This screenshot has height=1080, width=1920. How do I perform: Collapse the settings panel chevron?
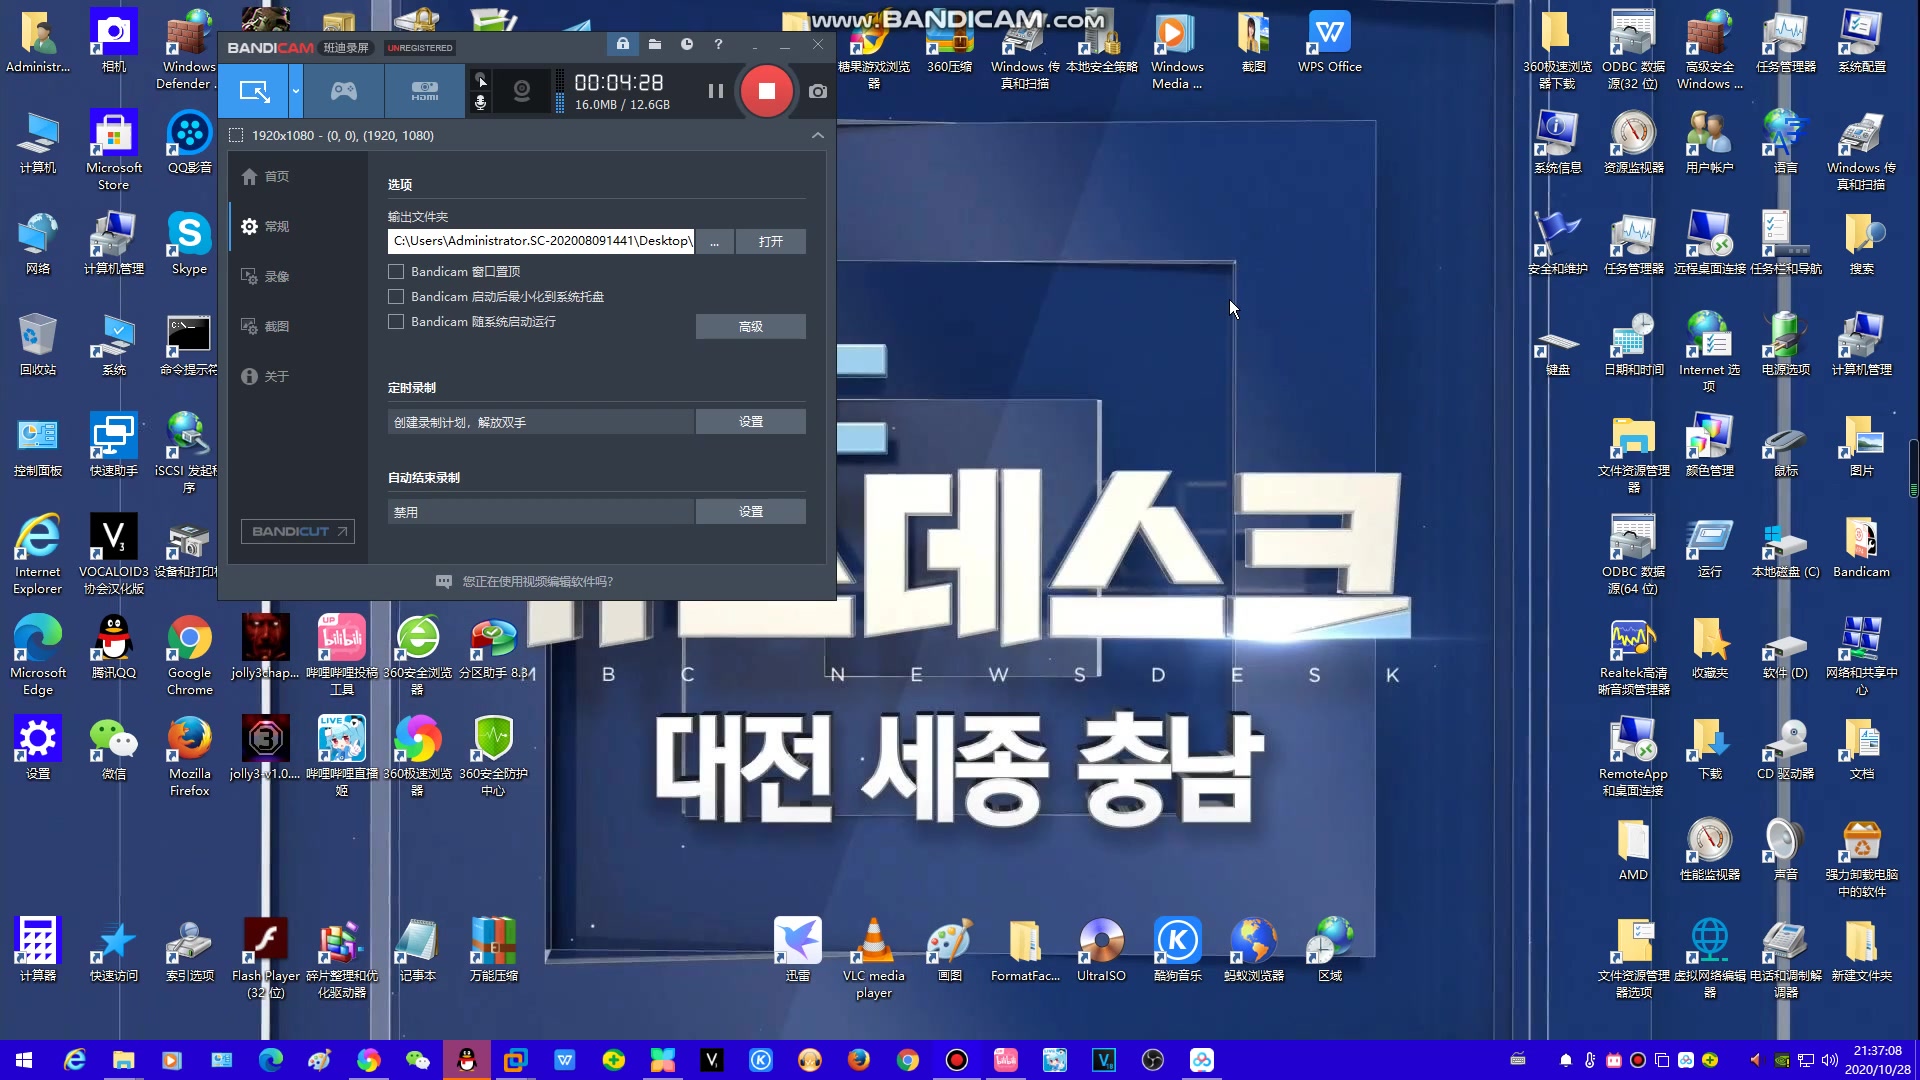818,136
